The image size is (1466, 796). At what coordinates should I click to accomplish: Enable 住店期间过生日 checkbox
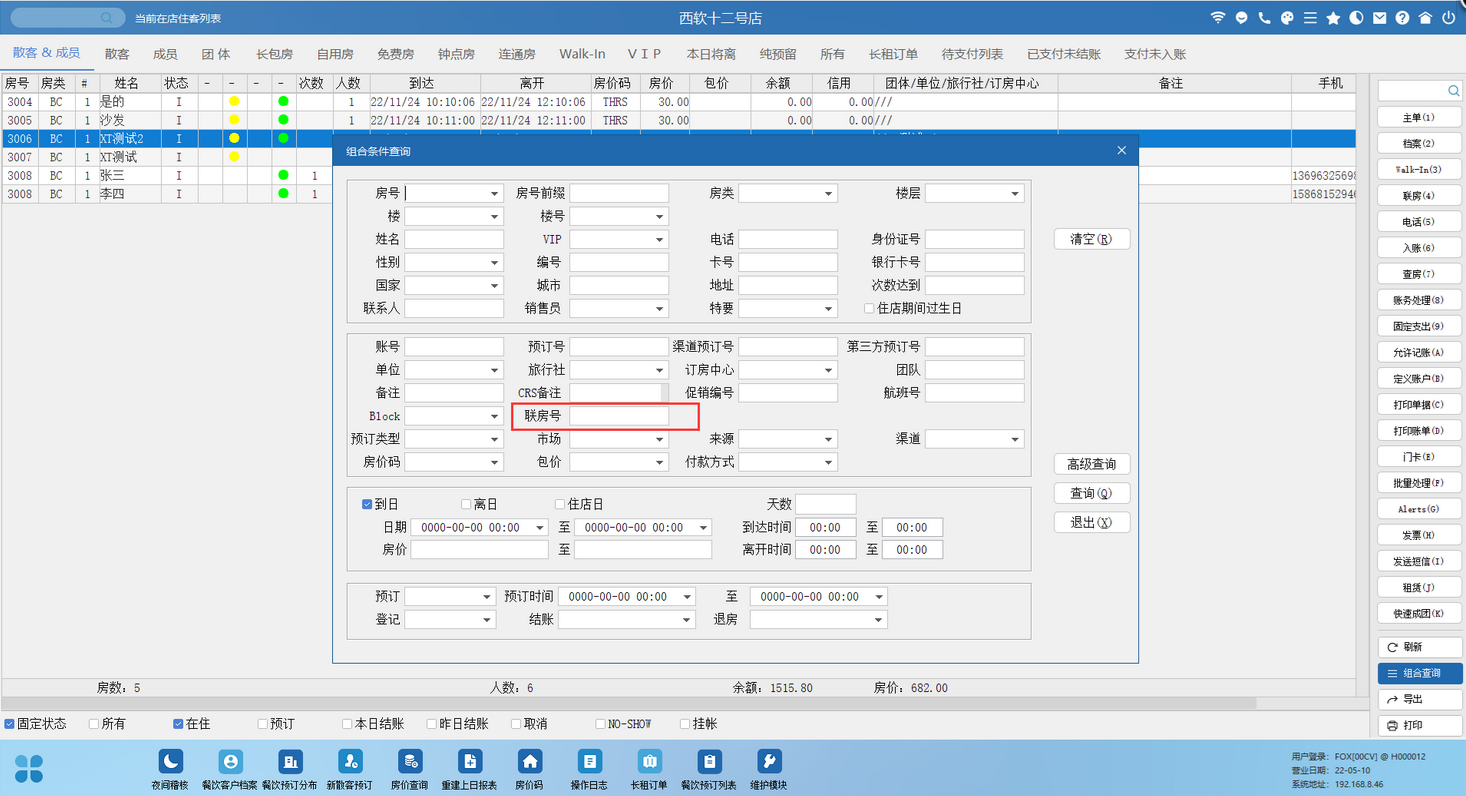coord(869,309)
